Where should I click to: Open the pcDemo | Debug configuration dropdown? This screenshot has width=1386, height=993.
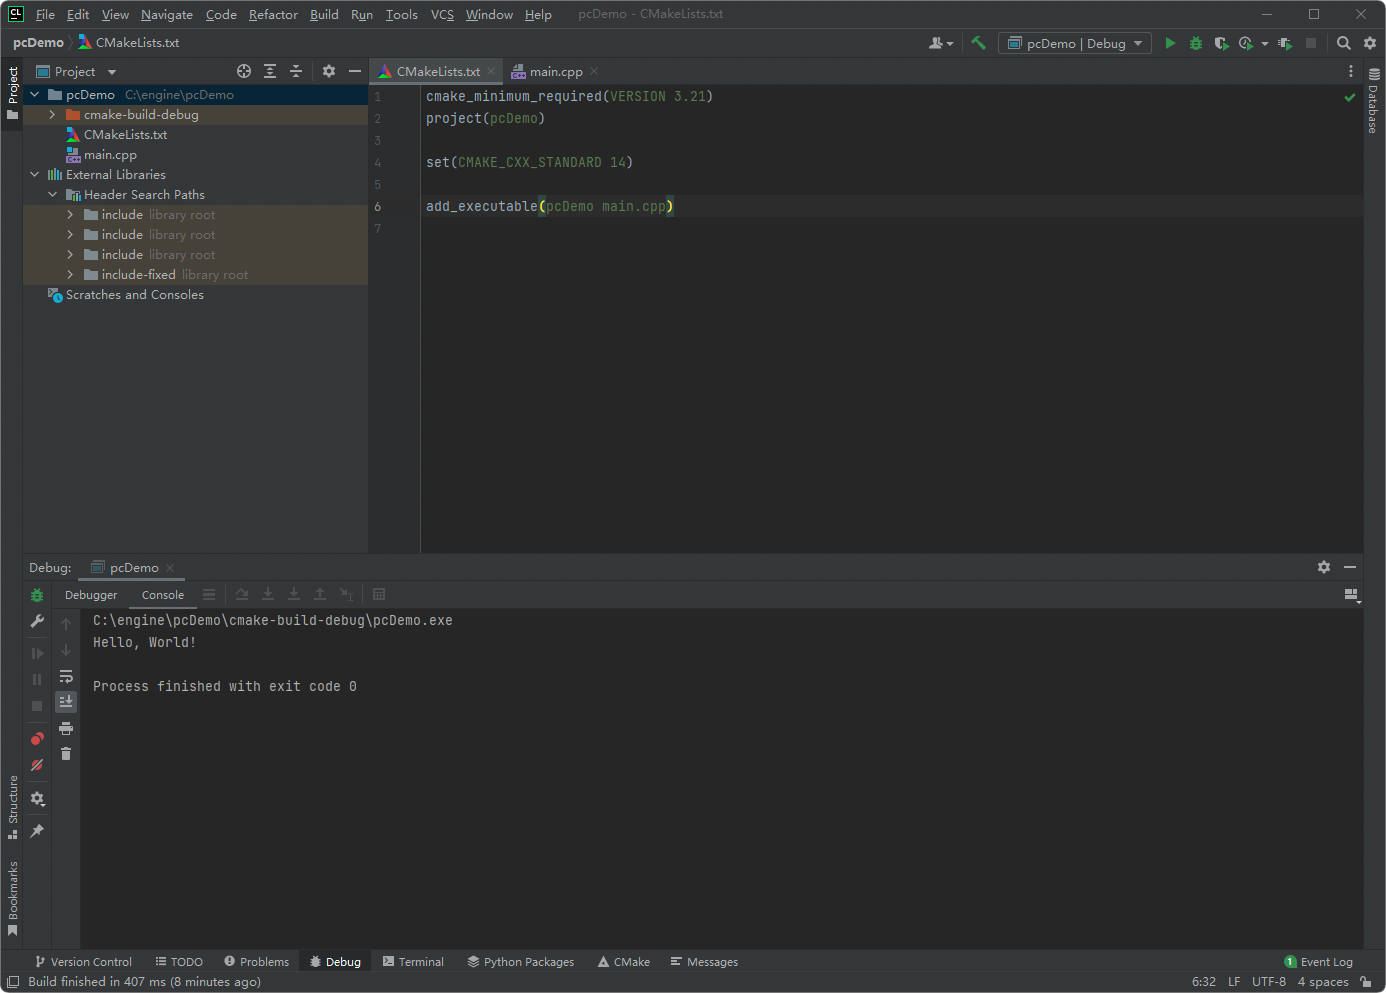pos(1075,43)
